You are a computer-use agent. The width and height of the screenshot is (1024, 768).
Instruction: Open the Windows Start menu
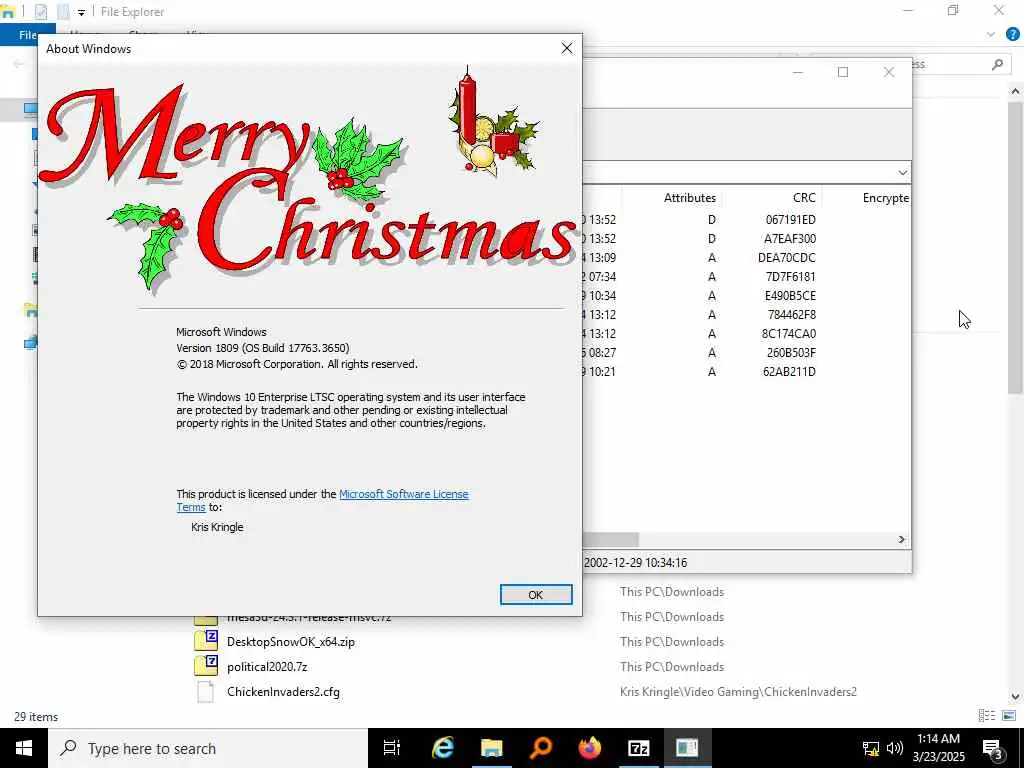pyautogui.click(x=24, y=748)
